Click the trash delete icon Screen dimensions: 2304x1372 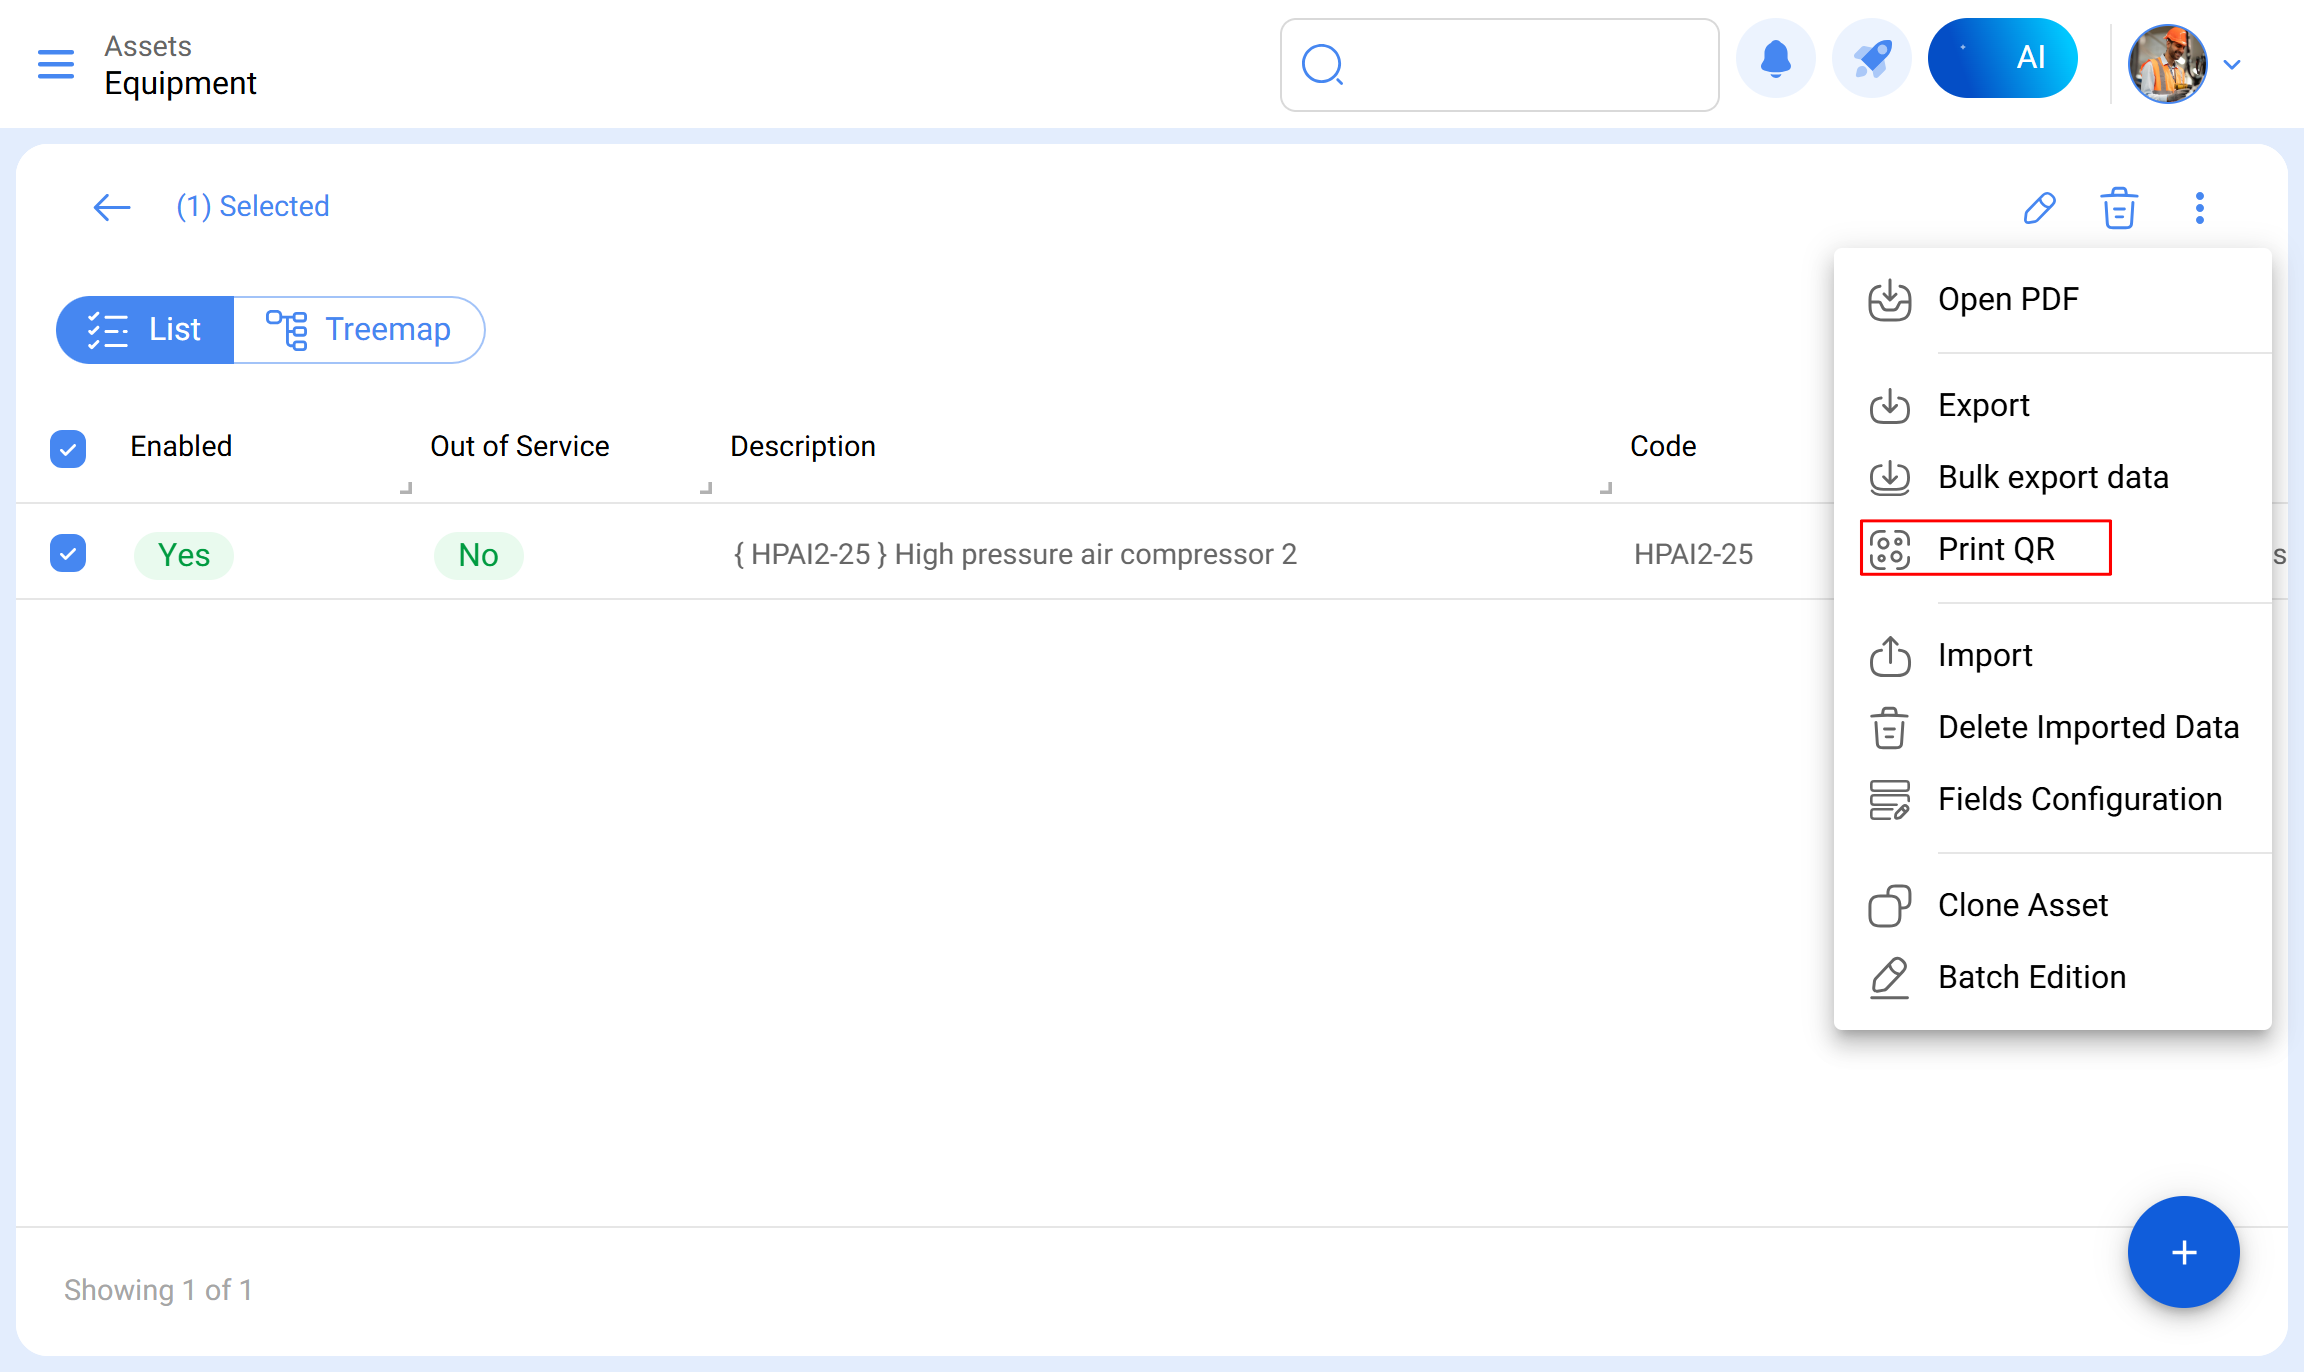pos(2119,208)
